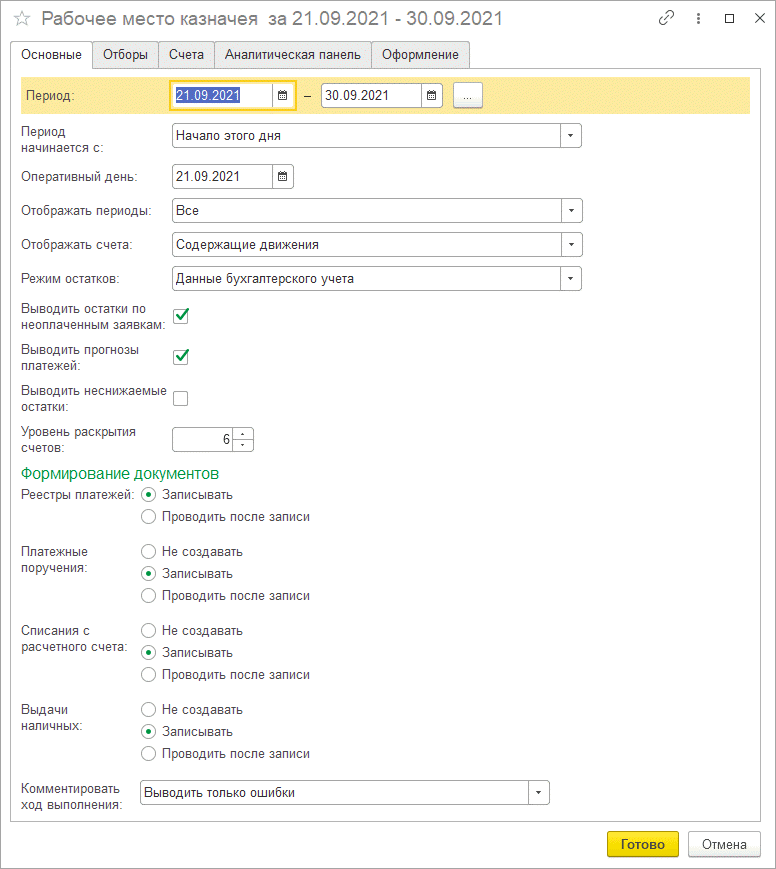Switch to the Отборы tab
Screen dimensions: 776x869
point(125,55)
